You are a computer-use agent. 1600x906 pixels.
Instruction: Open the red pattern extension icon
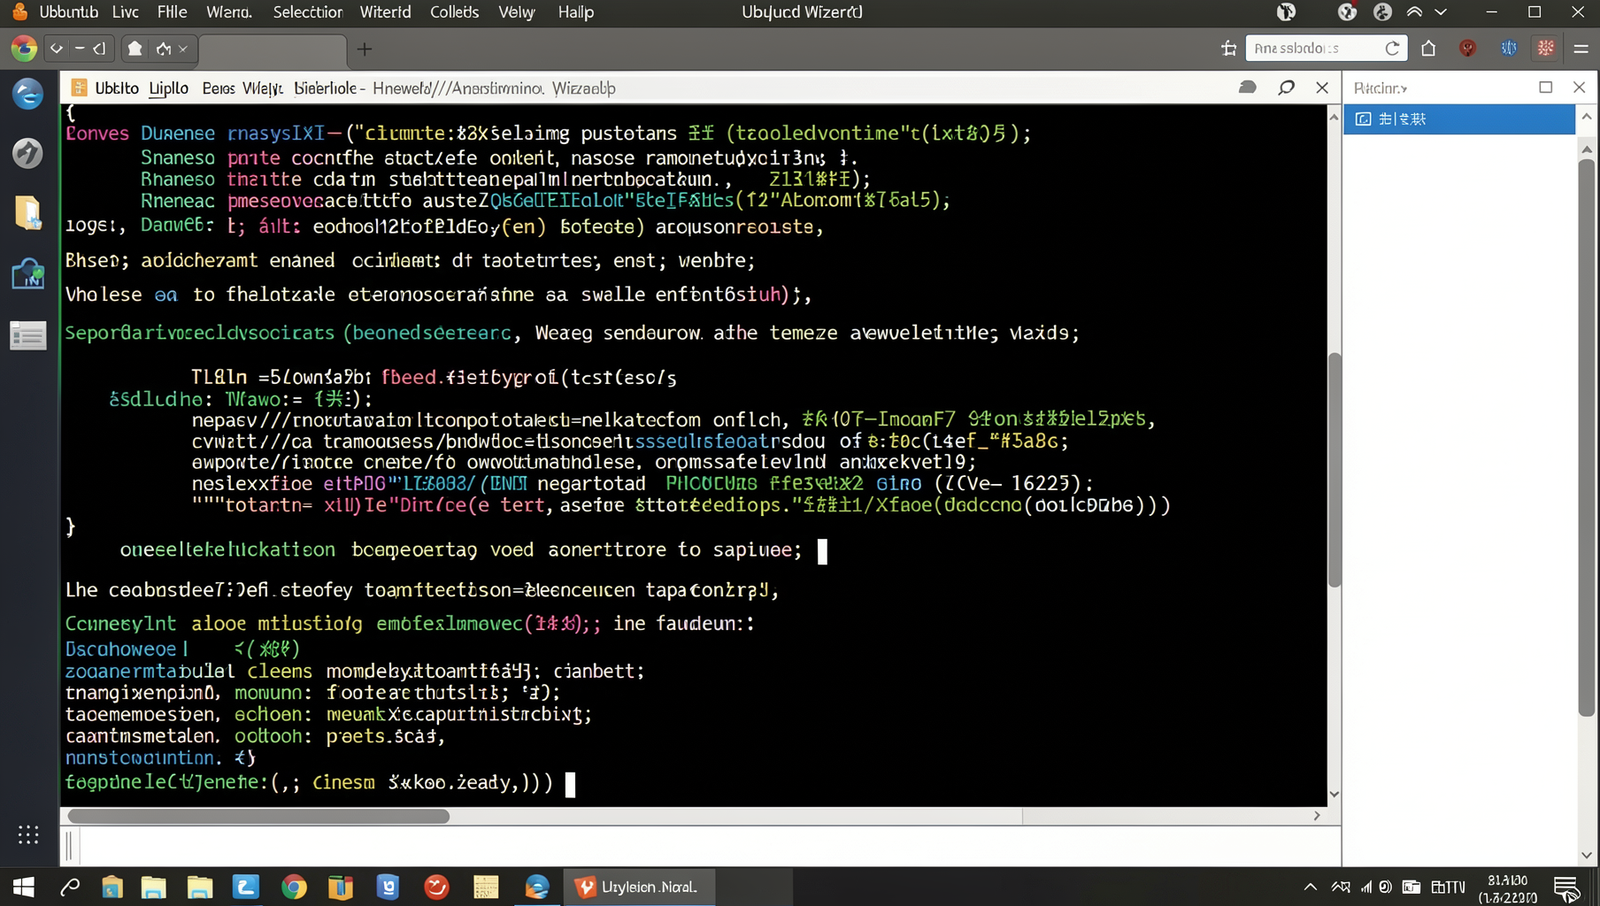(1546, 48)
